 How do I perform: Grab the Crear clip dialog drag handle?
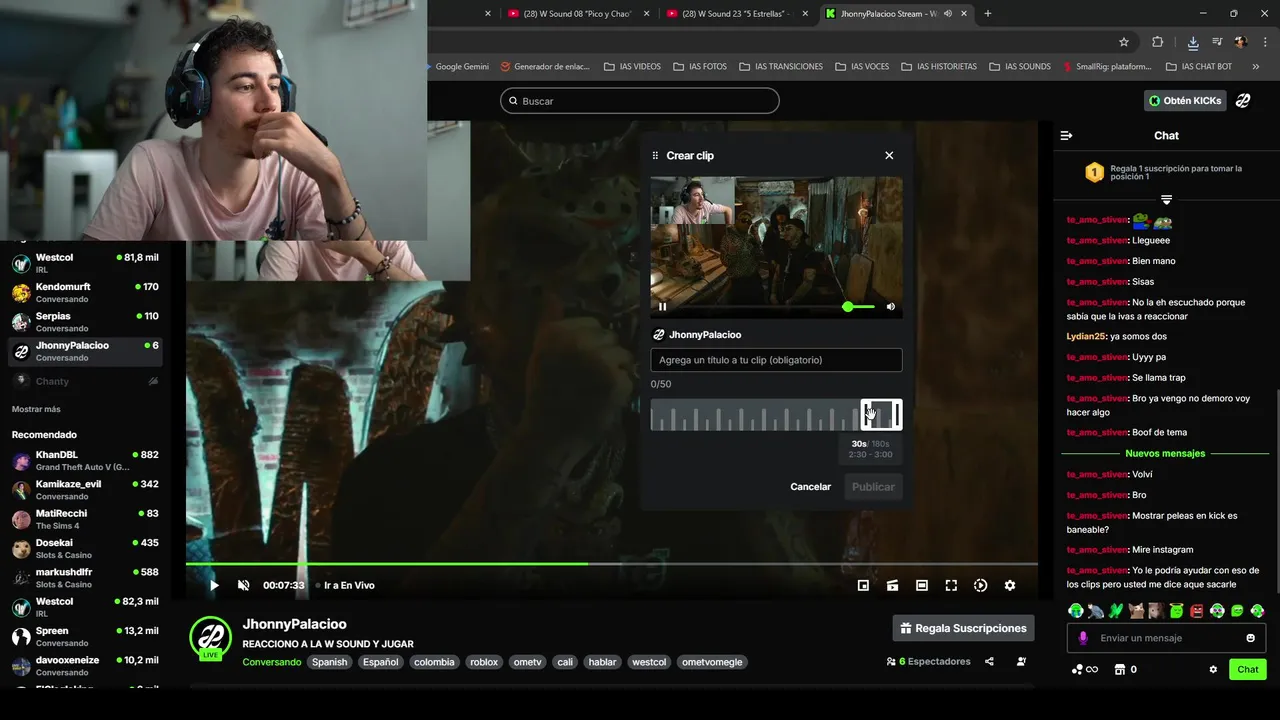point(655,155)
